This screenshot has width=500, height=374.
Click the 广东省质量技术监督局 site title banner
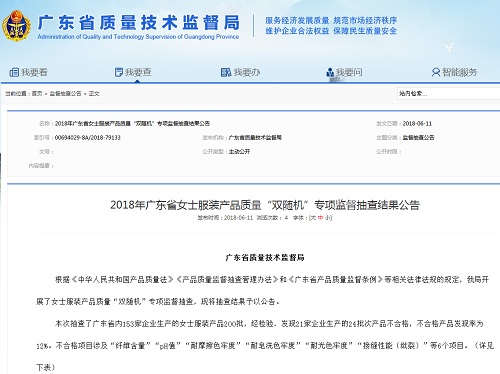(138, 26)
